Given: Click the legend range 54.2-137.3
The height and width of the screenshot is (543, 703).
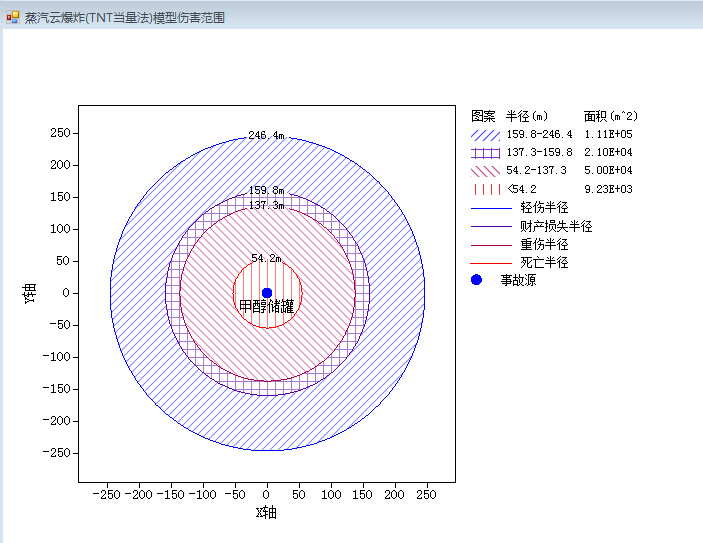Looking at the screenshot, I should point(536,170).
